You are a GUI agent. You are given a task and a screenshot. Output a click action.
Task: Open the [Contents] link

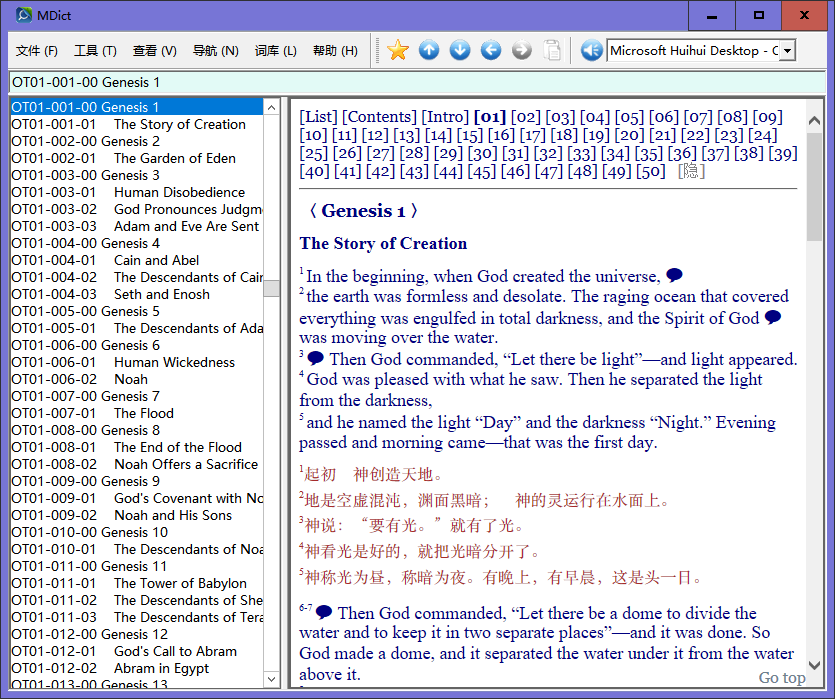point(379,117)
